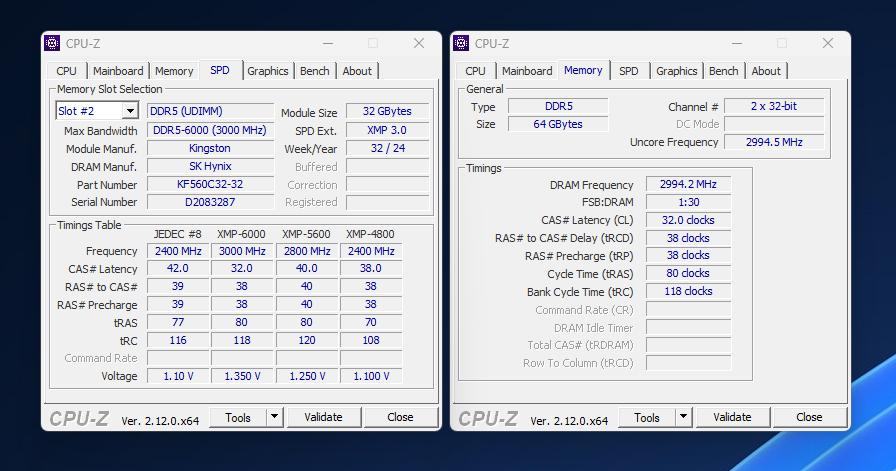The height and width of the screenshot is (471, 896).
Task: Close the left CPU-Z window via X
Action: 419,43
